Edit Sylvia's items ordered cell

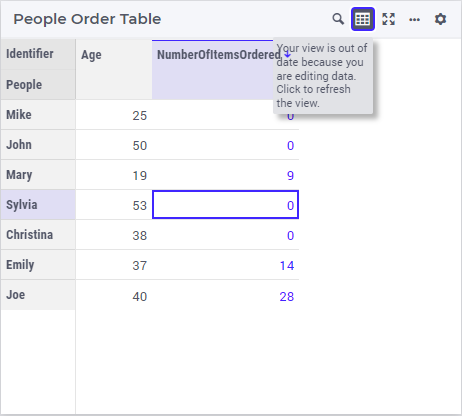point(225,205)
